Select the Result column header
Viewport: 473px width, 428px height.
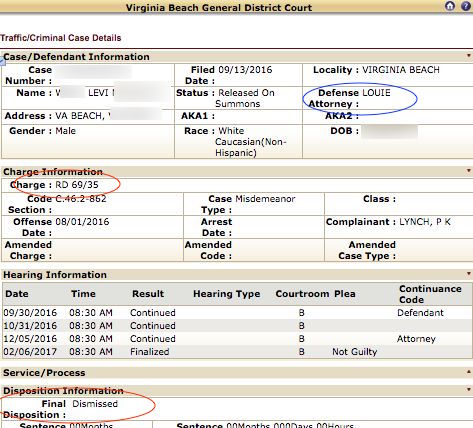(x=148, y=294)
